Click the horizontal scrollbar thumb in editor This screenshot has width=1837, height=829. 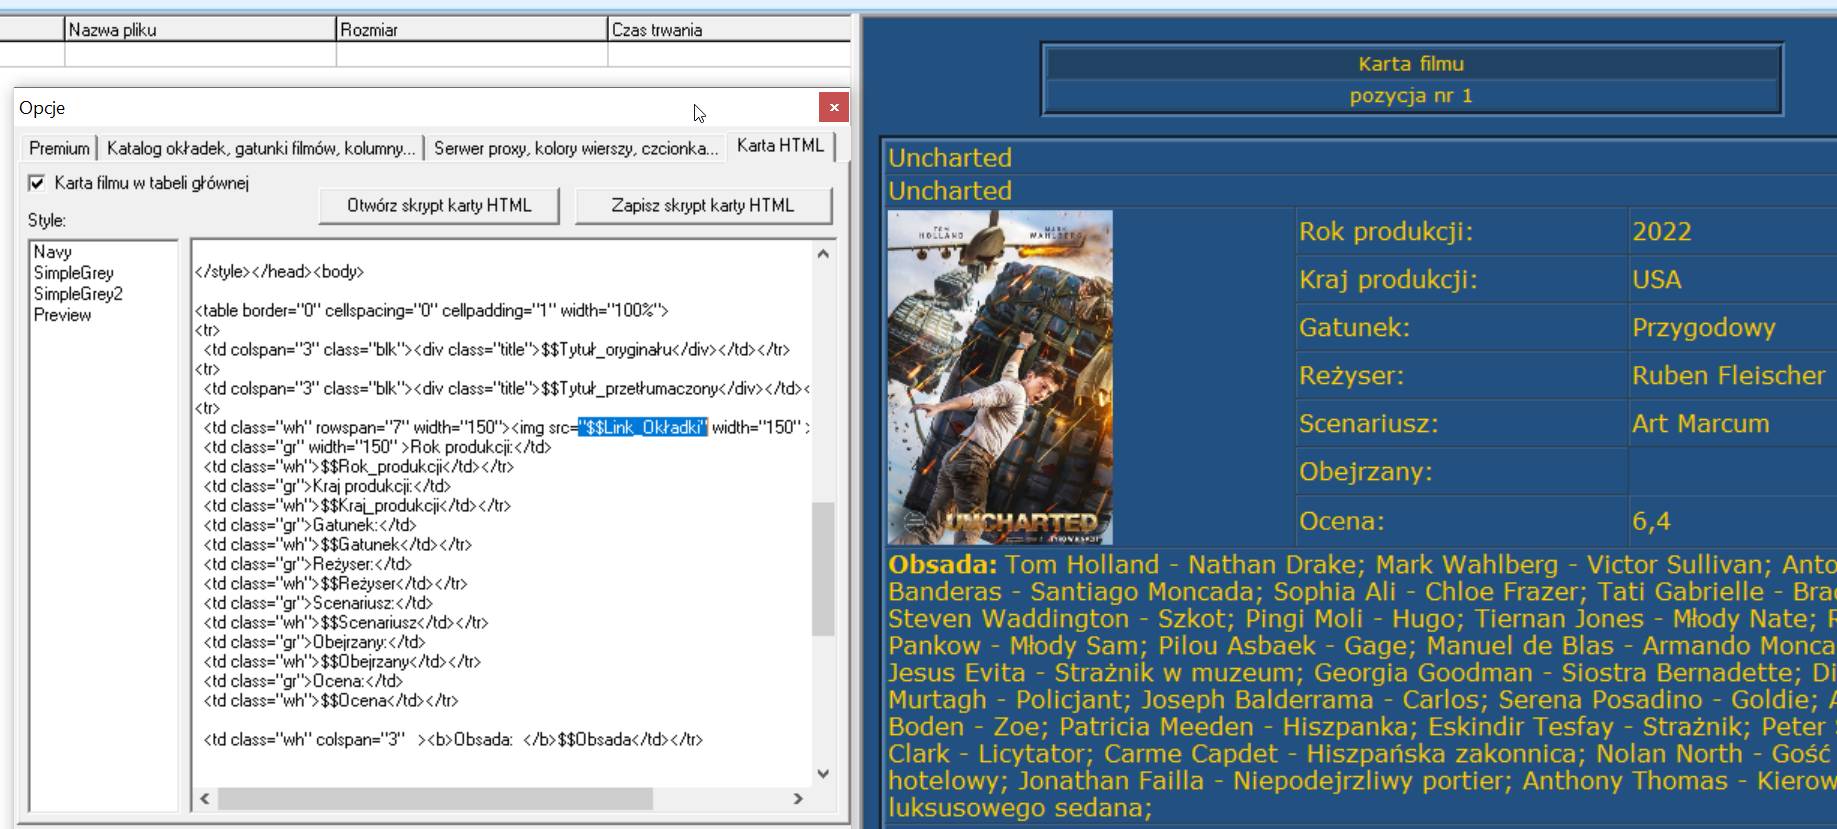coord(435,798)
